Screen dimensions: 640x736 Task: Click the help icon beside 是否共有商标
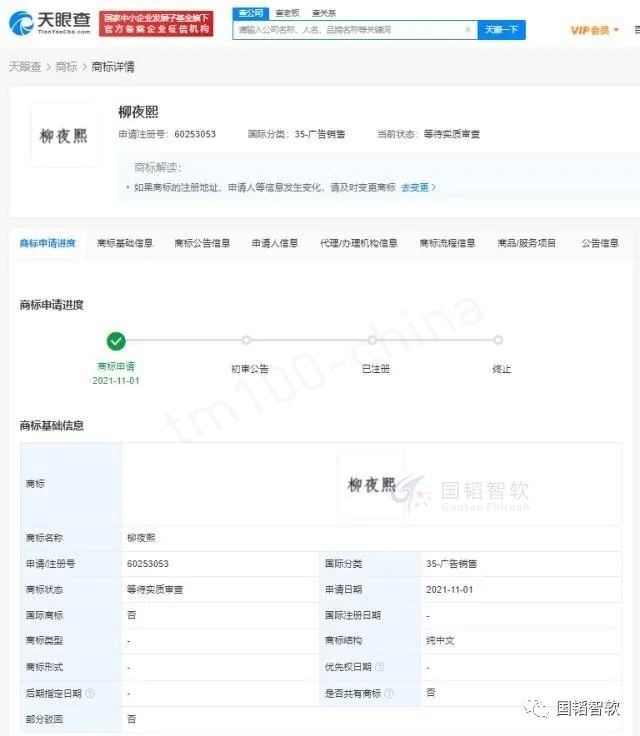(x=389, y=693)
